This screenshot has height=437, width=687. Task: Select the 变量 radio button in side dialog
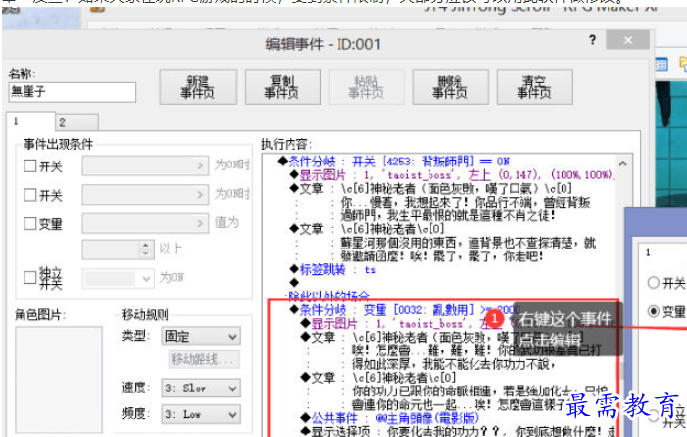tap(653, 311)
